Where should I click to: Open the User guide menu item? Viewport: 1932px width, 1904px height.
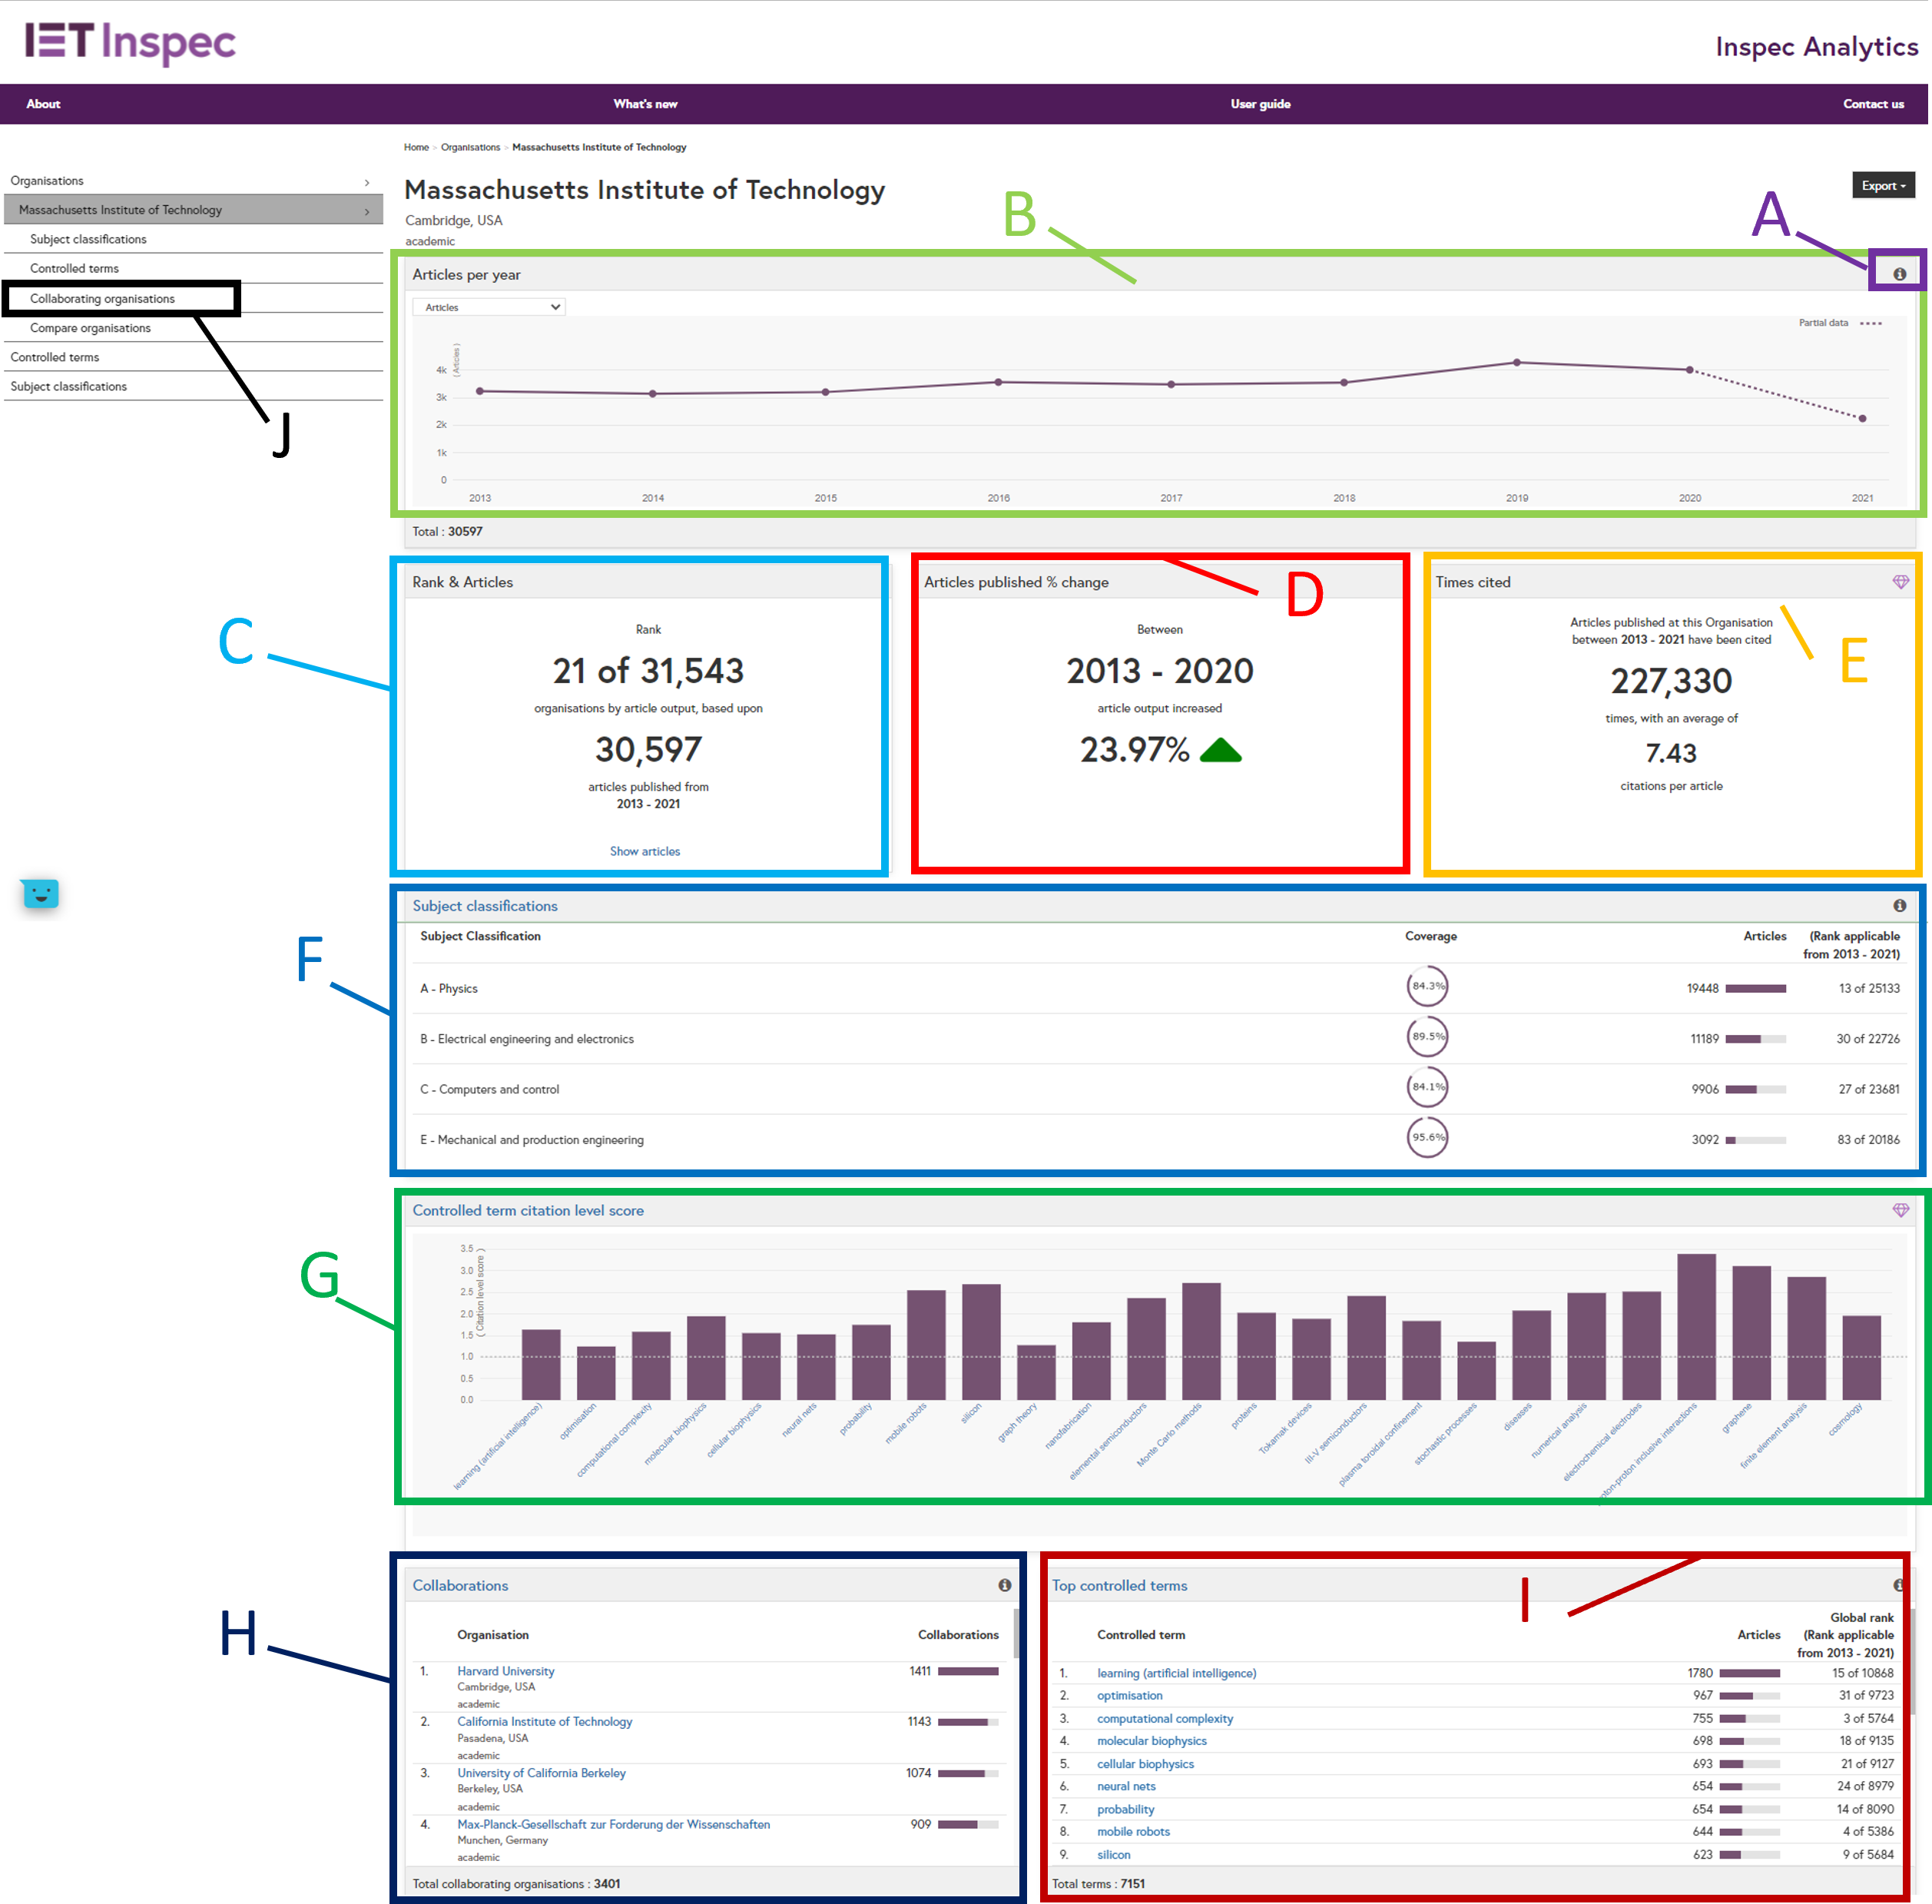pyautogui.click(x=1260, y=104)
